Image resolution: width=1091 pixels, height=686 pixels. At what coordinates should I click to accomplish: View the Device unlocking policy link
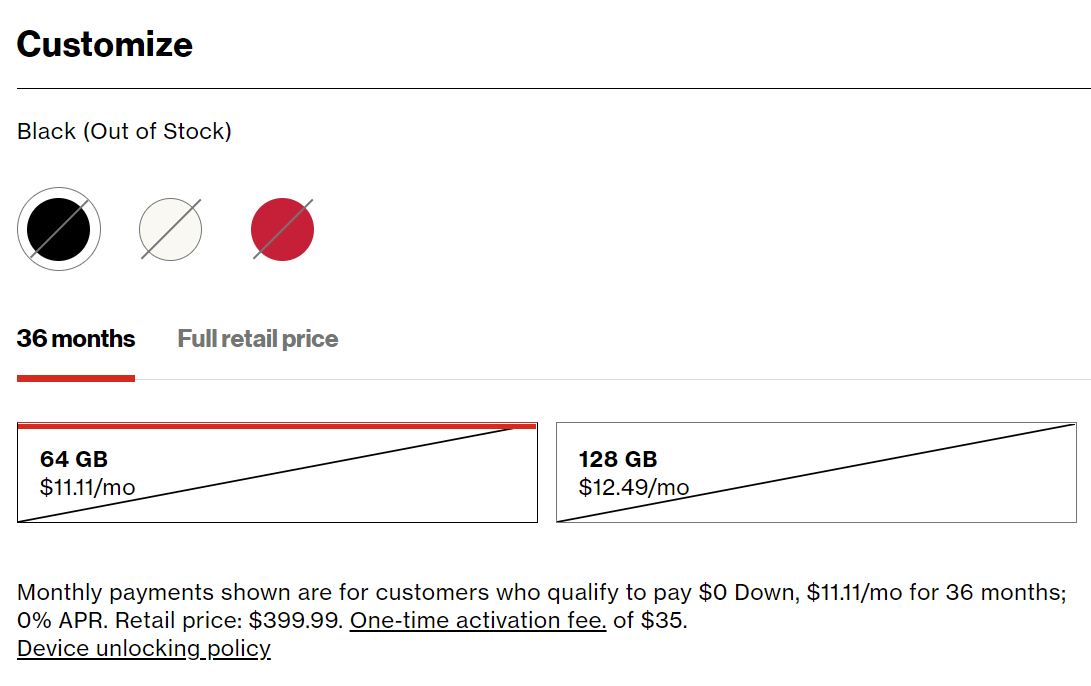tap(144, 648)
